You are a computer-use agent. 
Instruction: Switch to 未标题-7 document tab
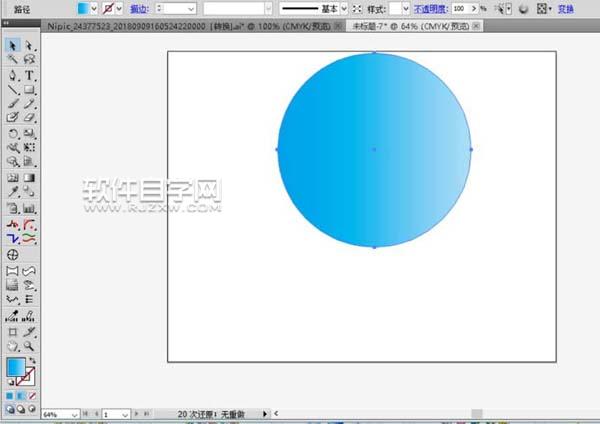click(x=411, y=26)
